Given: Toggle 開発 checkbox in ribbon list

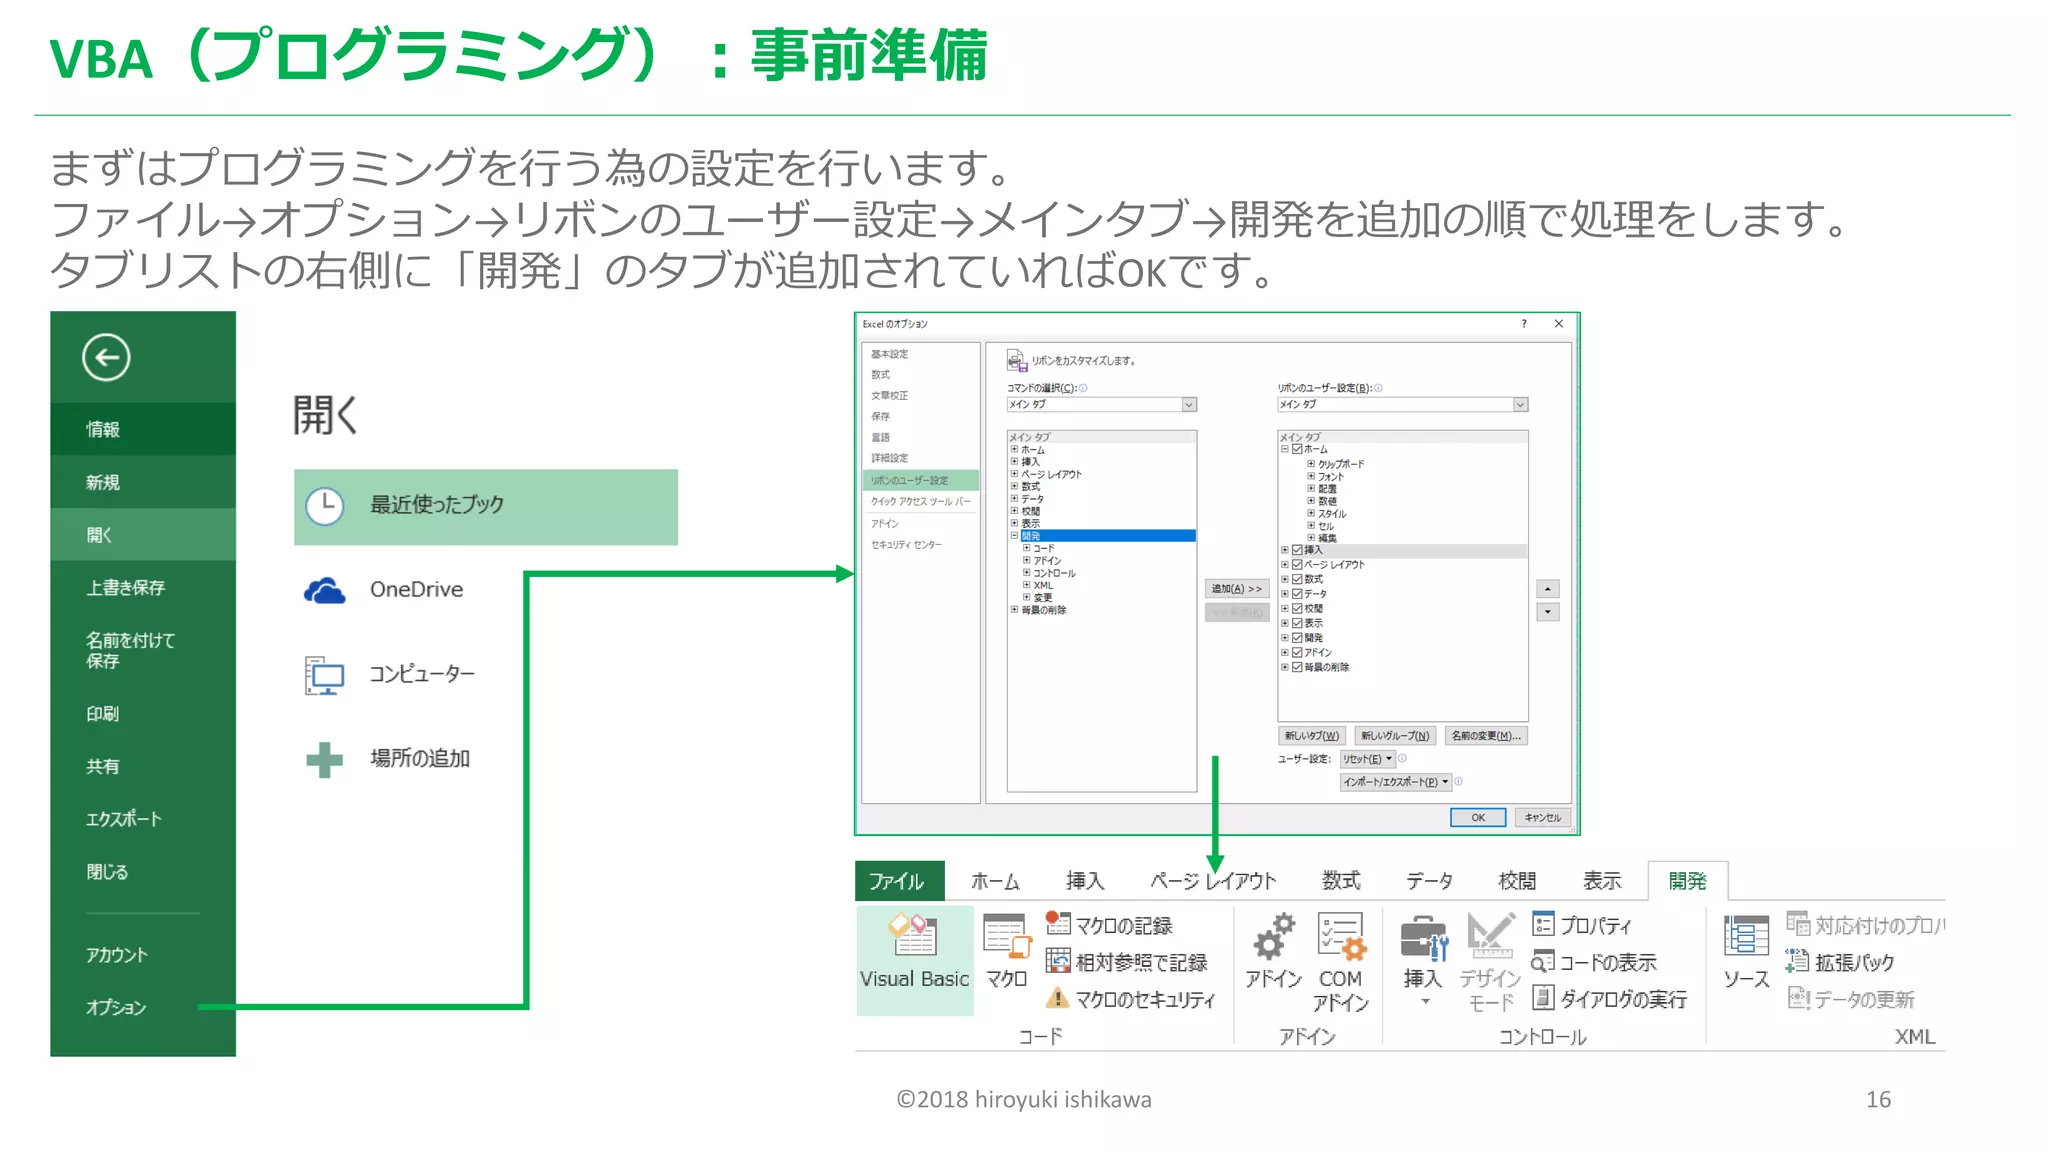Looking at the screenshot, I should pos(1297,638).
